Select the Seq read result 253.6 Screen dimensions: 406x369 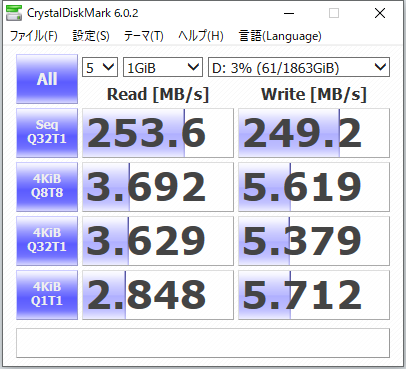158,133
